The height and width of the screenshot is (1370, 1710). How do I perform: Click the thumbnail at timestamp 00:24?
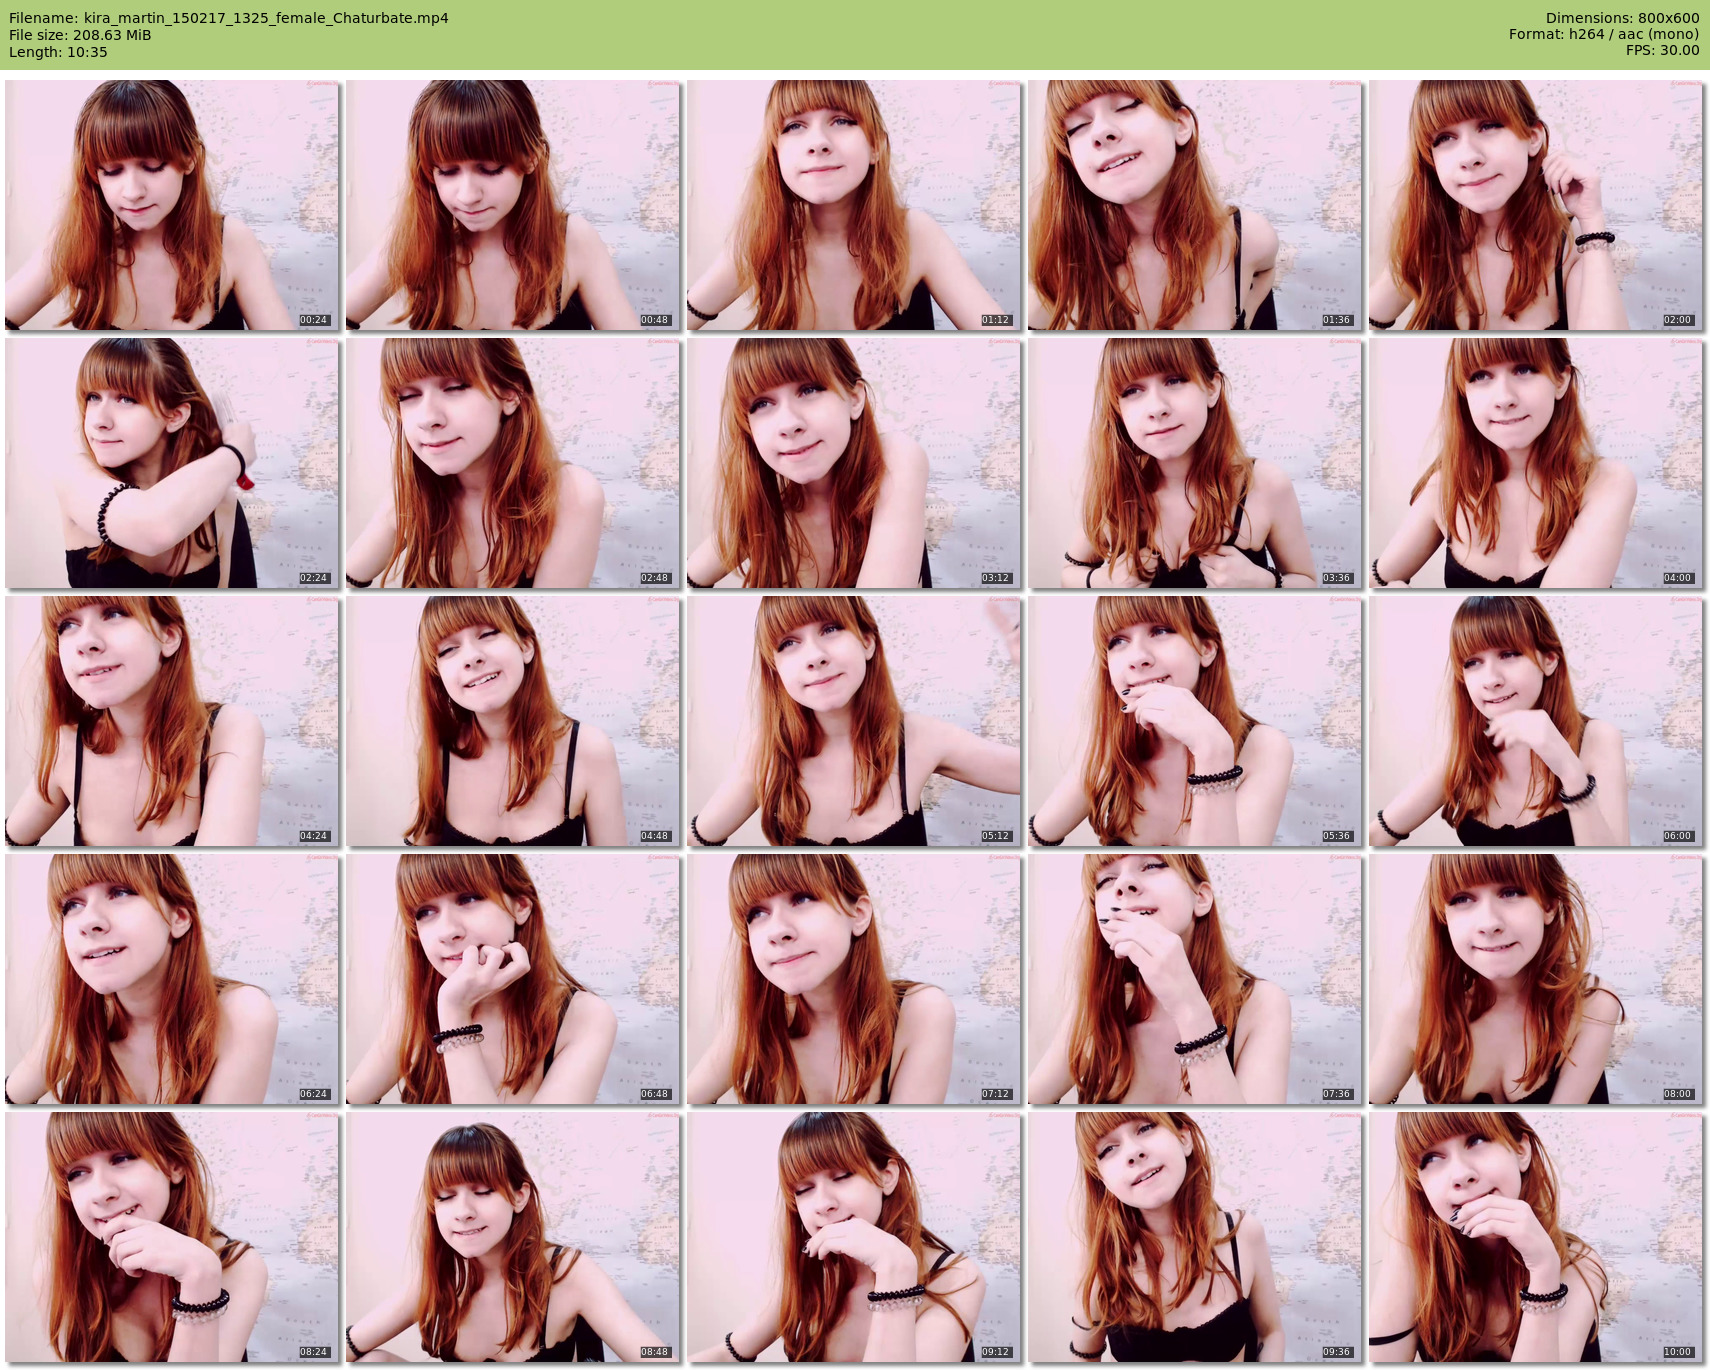(172, 205)
